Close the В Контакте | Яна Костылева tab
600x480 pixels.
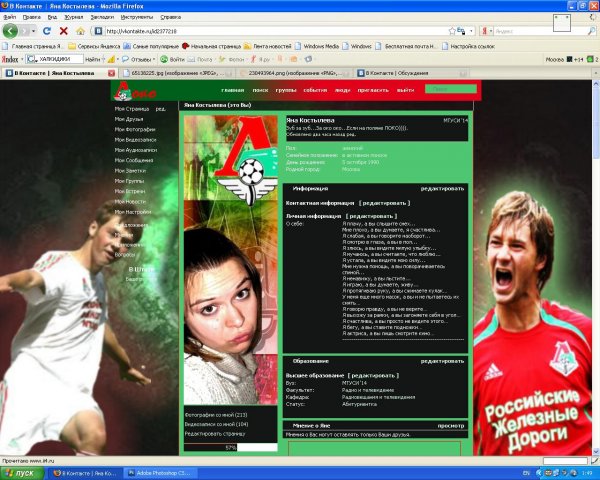click(111, 73)
